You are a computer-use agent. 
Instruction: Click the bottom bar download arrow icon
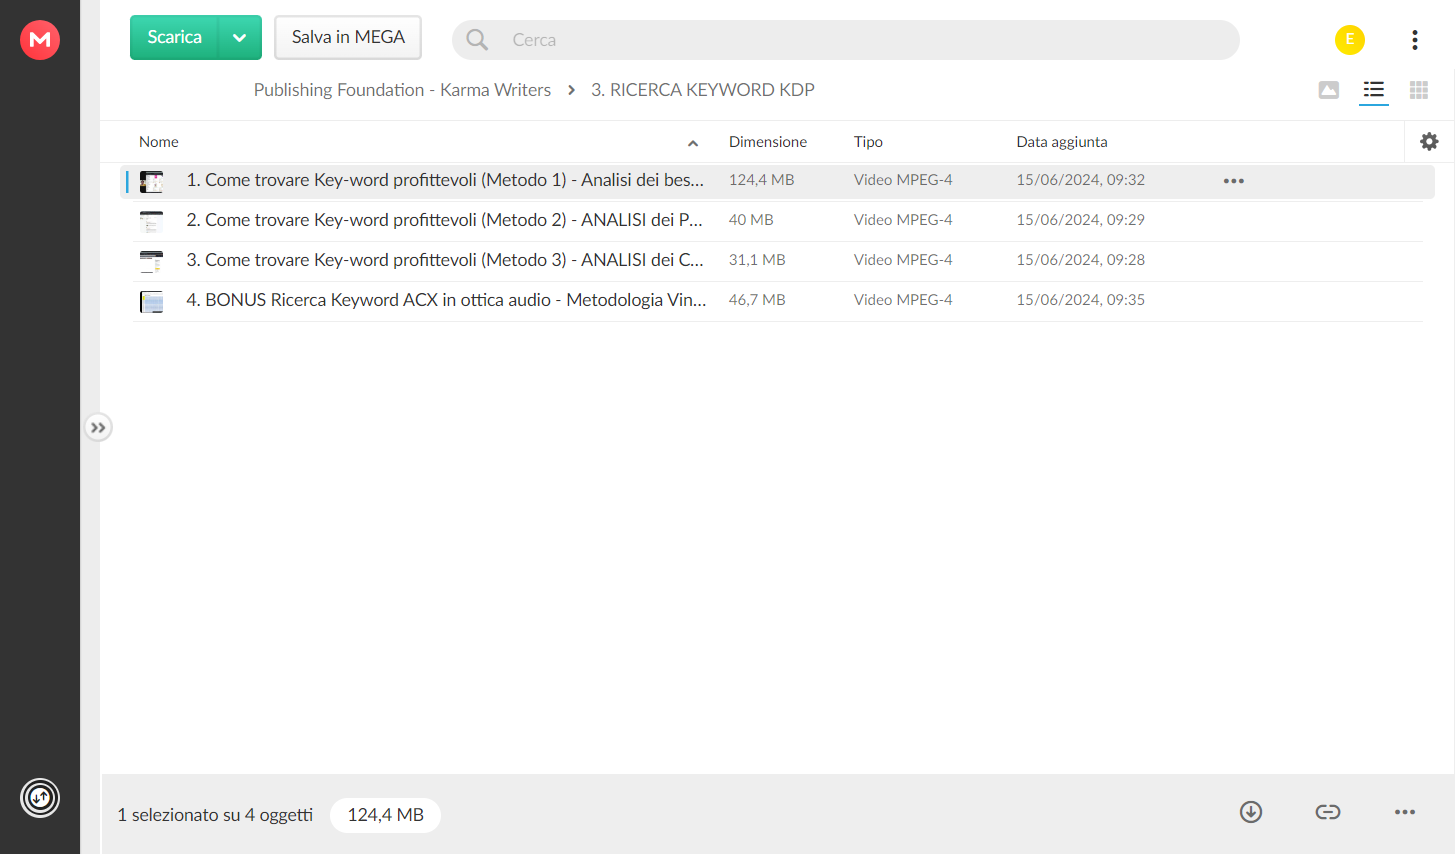click(1251, 812)
